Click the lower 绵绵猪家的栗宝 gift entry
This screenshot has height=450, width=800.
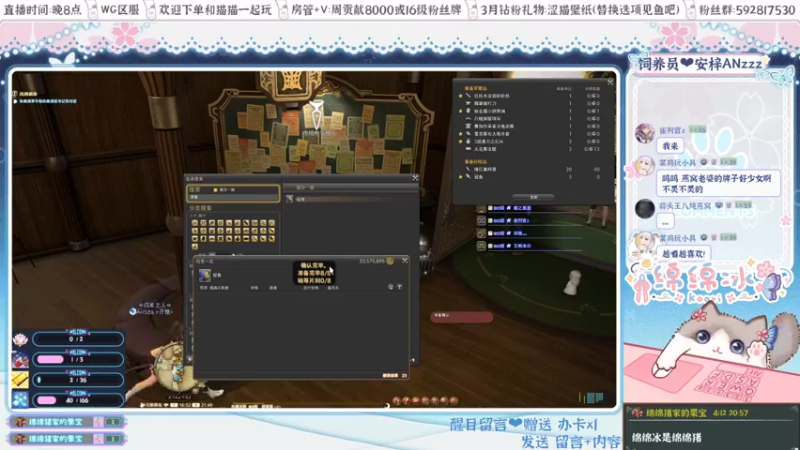tap(66, 439)
